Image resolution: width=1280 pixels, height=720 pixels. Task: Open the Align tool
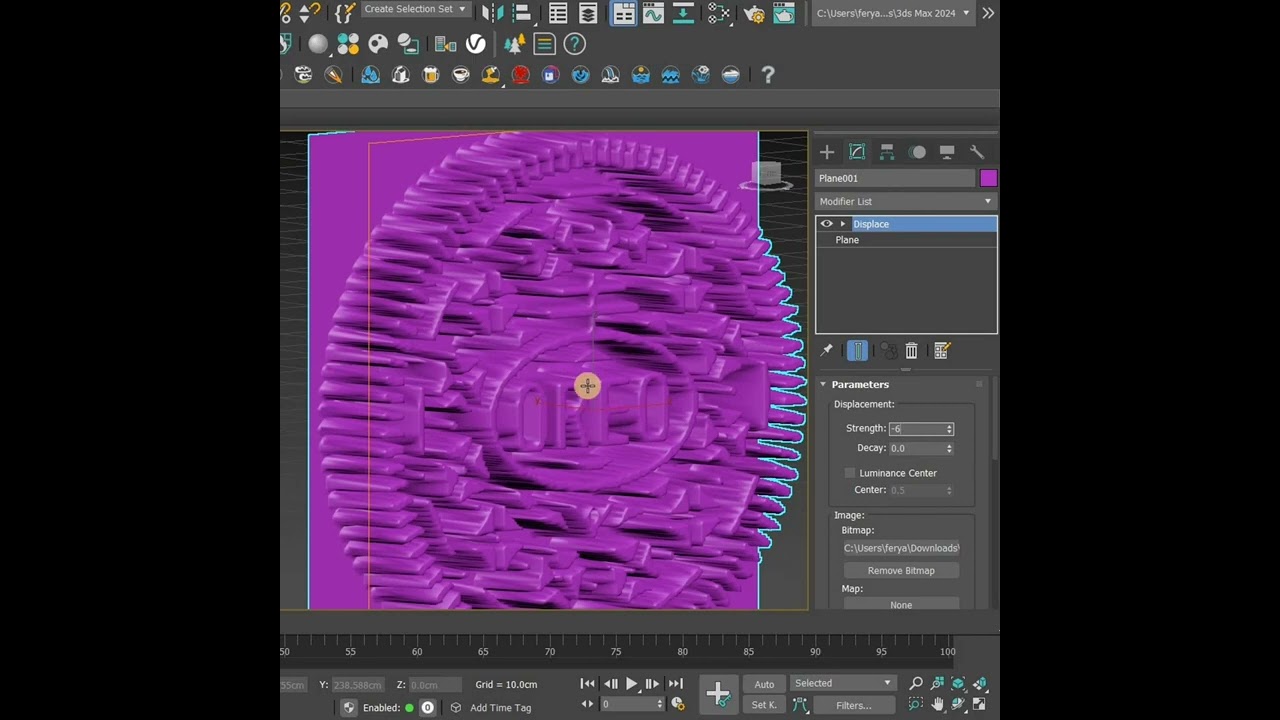coord(522,13)
